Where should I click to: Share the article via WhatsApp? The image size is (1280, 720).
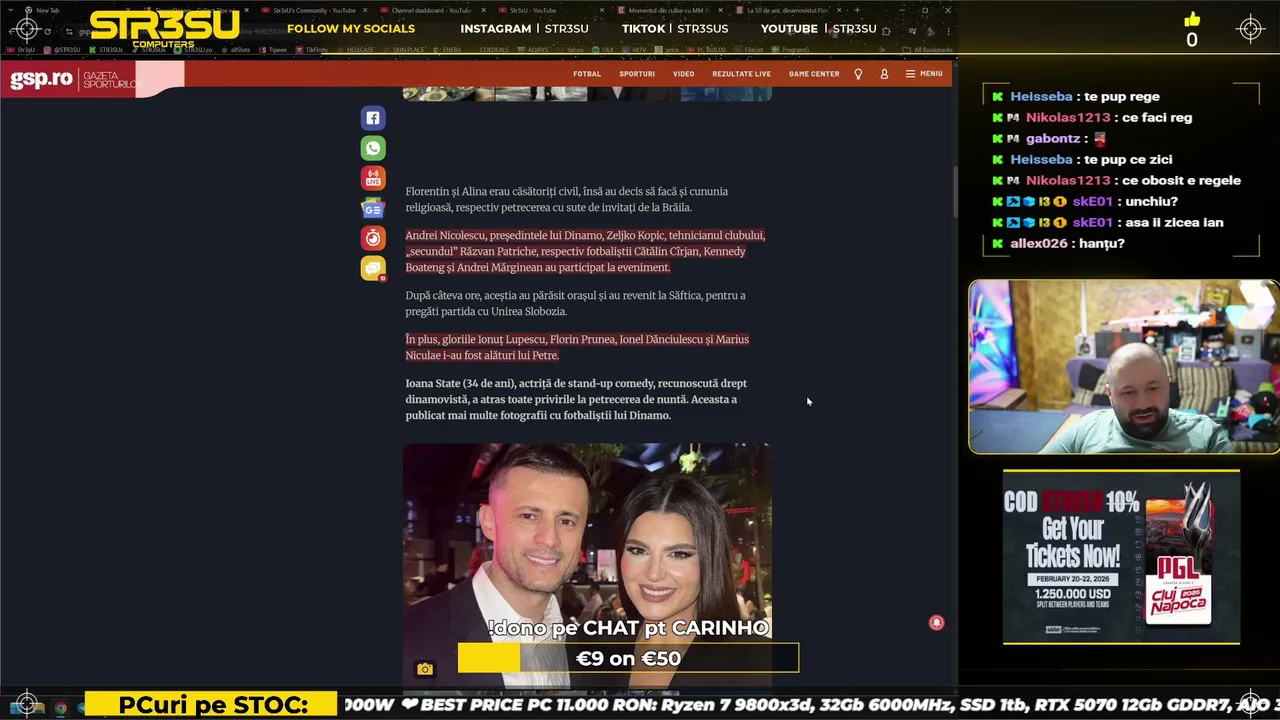pyautogui.click(x=373, y=148)
